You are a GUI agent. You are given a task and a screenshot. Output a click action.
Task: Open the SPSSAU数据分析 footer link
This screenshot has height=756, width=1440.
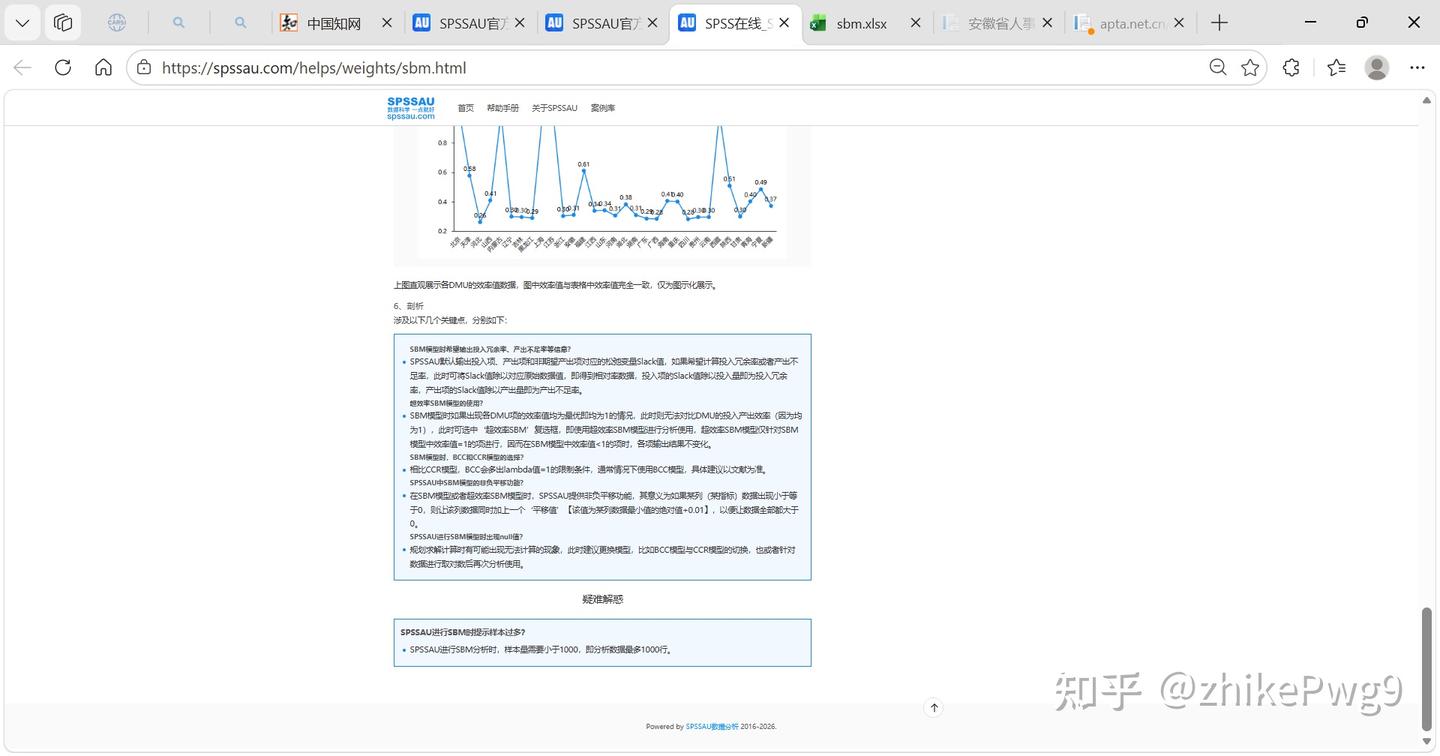point(713,727)
